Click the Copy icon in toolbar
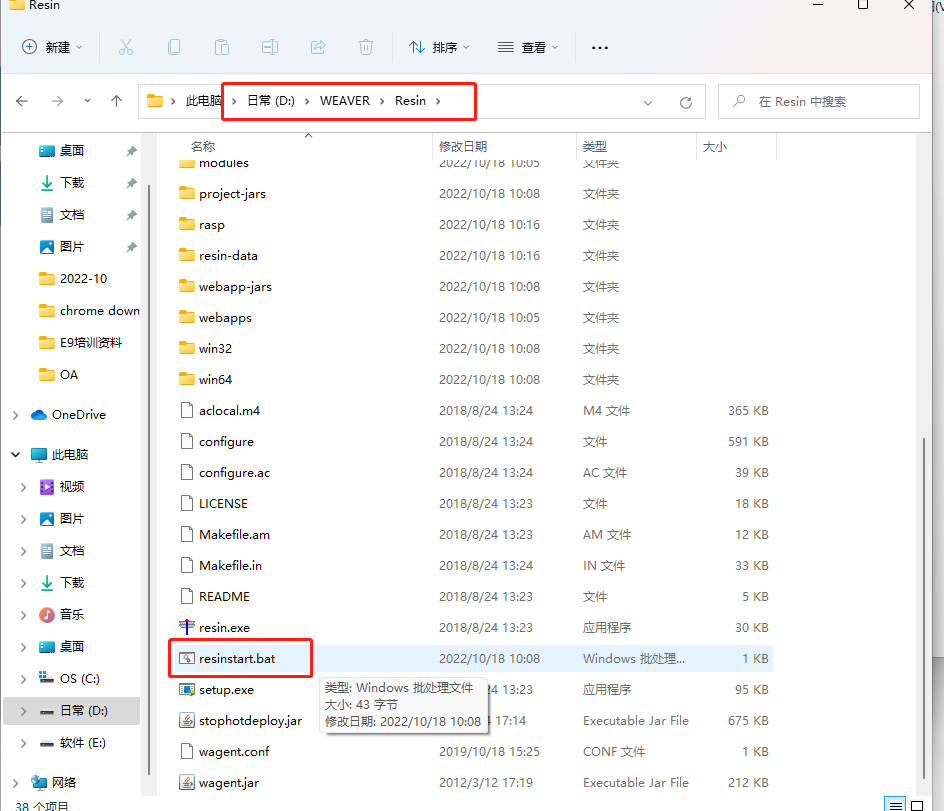The width and height of the screenshot is (944, 811). 174,47
